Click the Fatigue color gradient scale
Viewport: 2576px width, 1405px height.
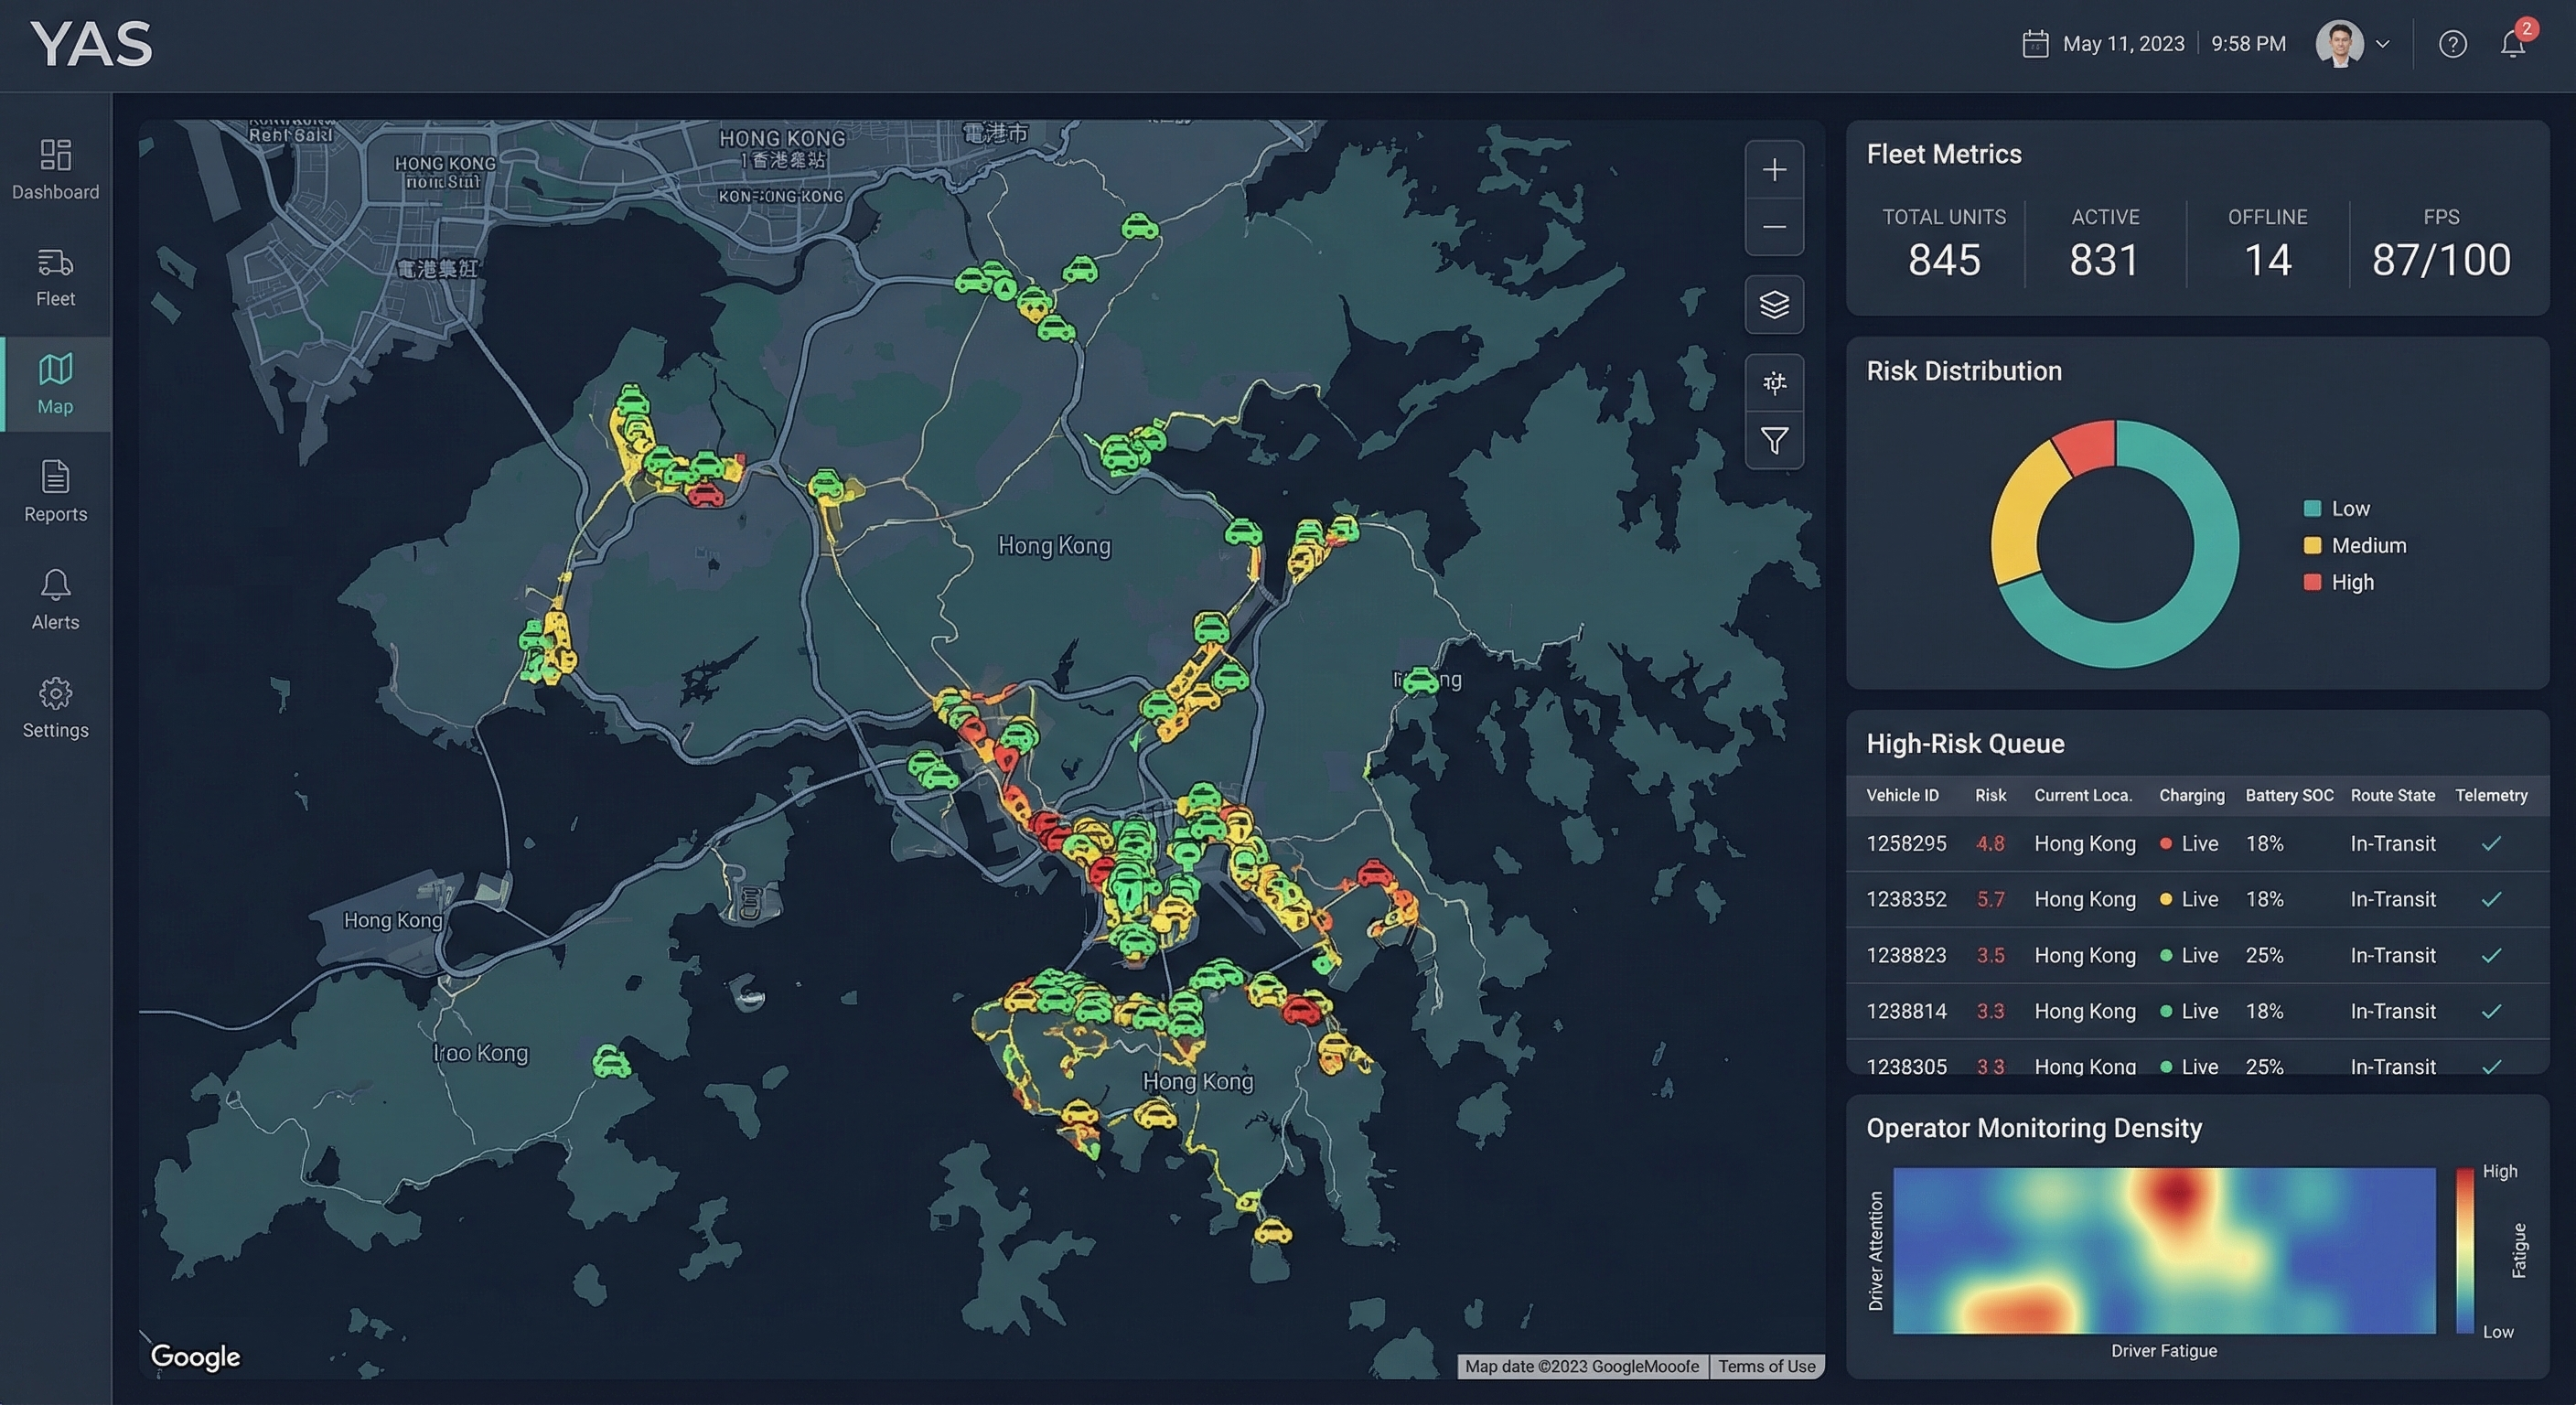pos(2464,1250)
